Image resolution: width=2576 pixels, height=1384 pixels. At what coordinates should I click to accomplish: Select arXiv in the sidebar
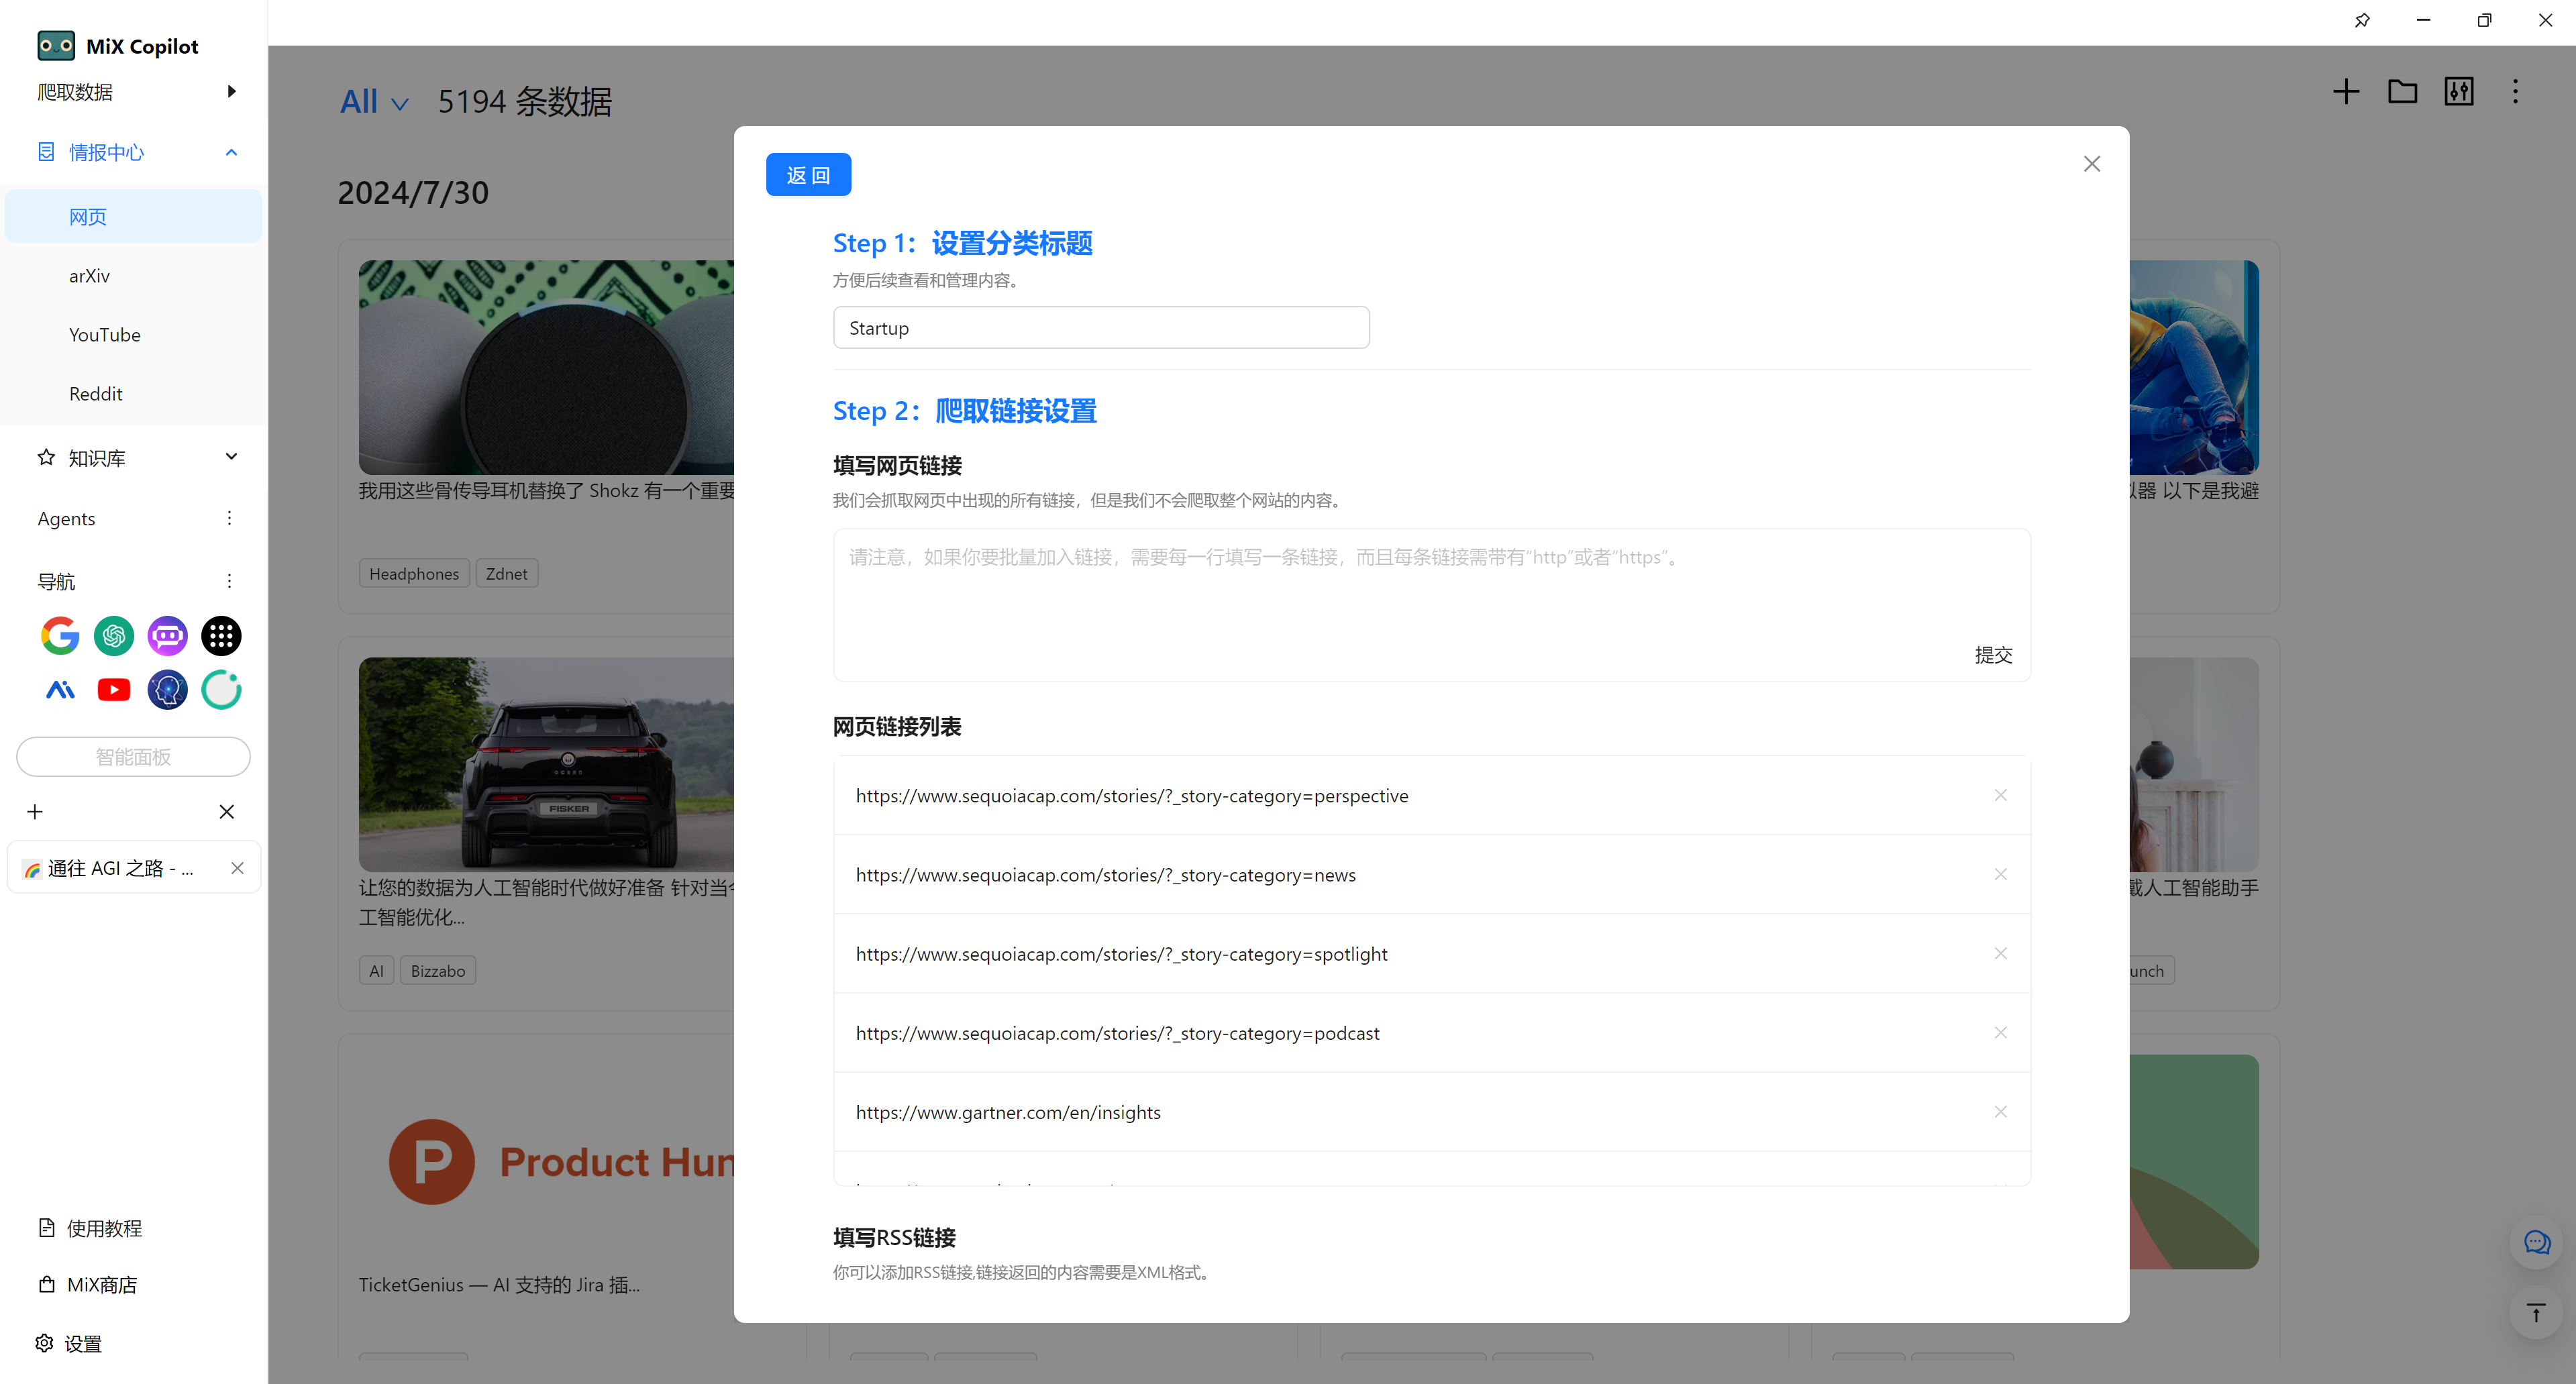point(89,276)
